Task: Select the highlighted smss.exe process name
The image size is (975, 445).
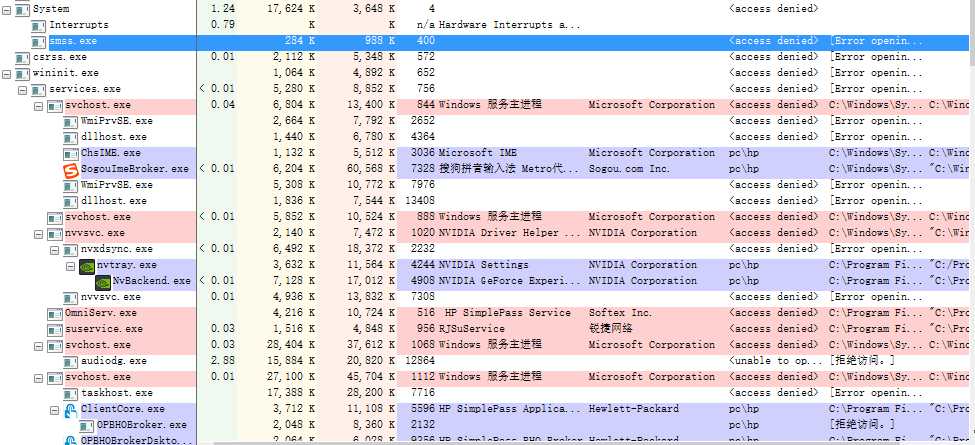Action: pos(73,40)
